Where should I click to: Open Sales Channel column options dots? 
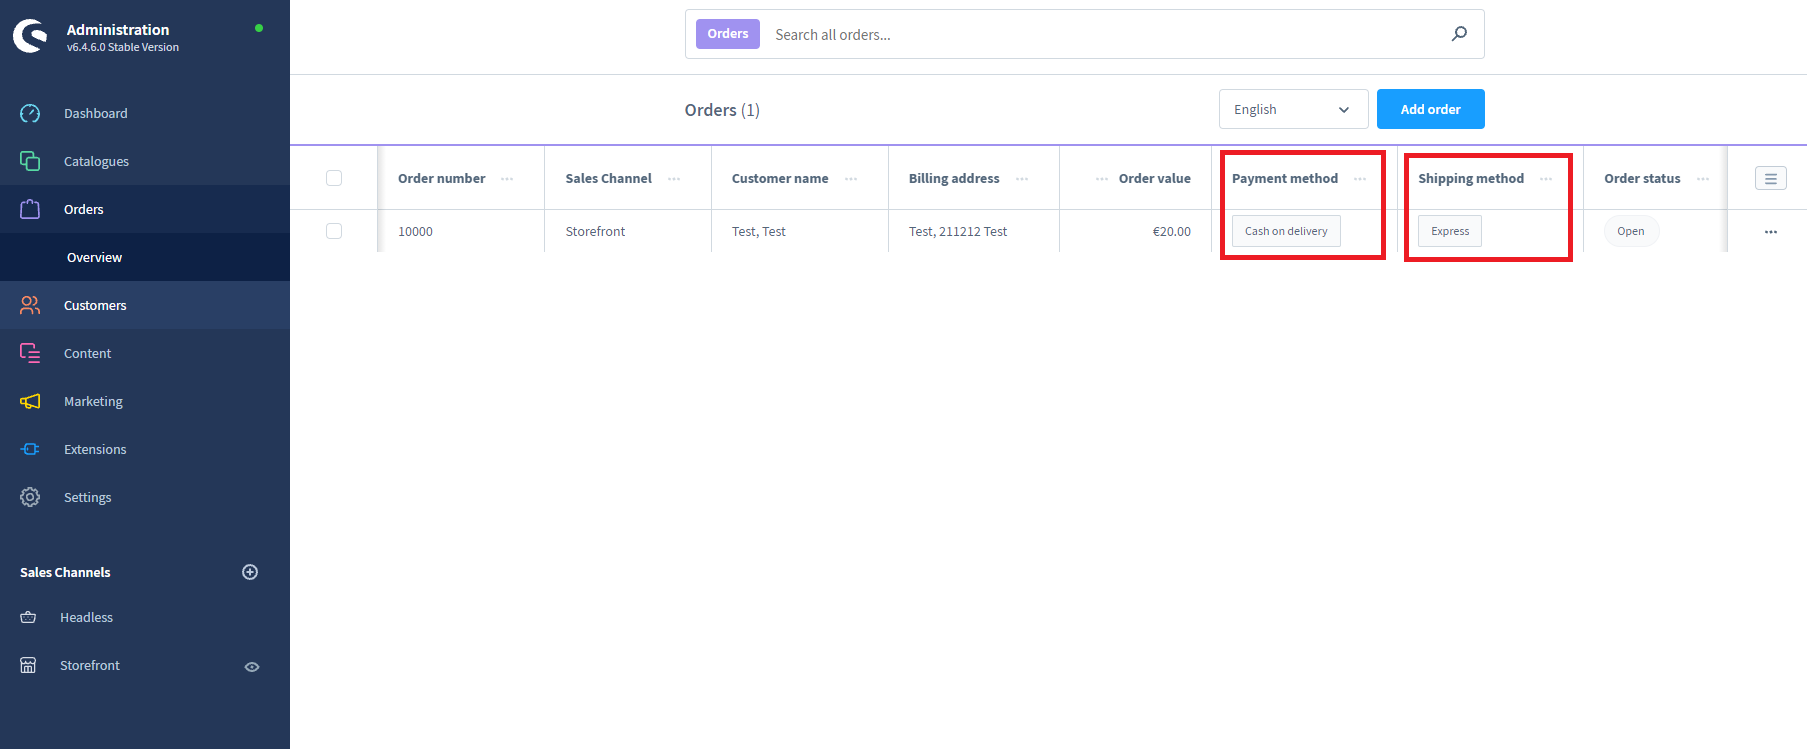click(674, 179)
